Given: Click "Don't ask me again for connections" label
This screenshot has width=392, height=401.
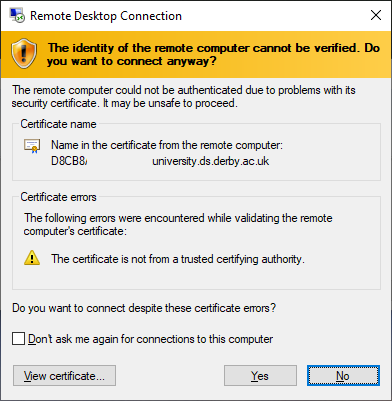Looking at the screenshot, I should click(x=151, y=339).
